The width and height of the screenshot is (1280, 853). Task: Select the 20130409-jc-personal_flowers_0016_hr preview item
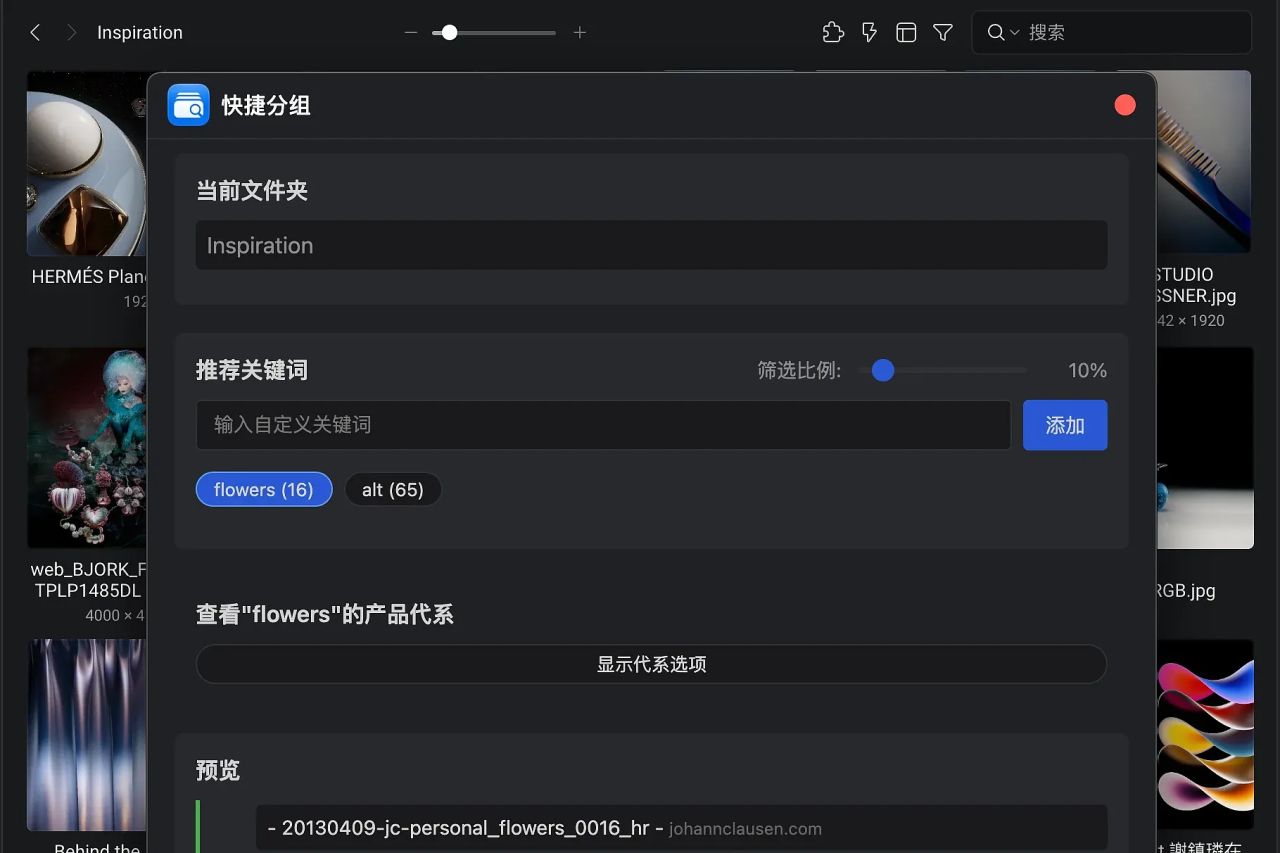pos(681,828)
